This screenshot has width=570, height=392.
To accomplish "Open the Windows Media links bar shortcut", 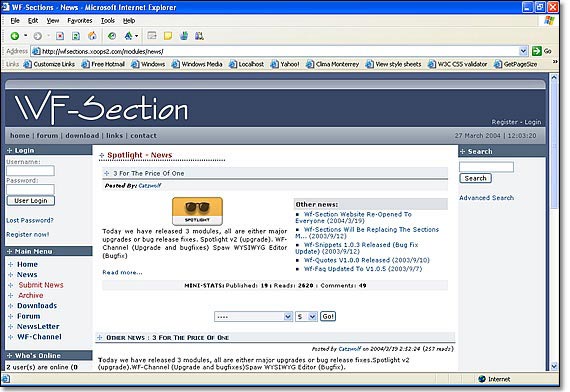I will point(197,64).
